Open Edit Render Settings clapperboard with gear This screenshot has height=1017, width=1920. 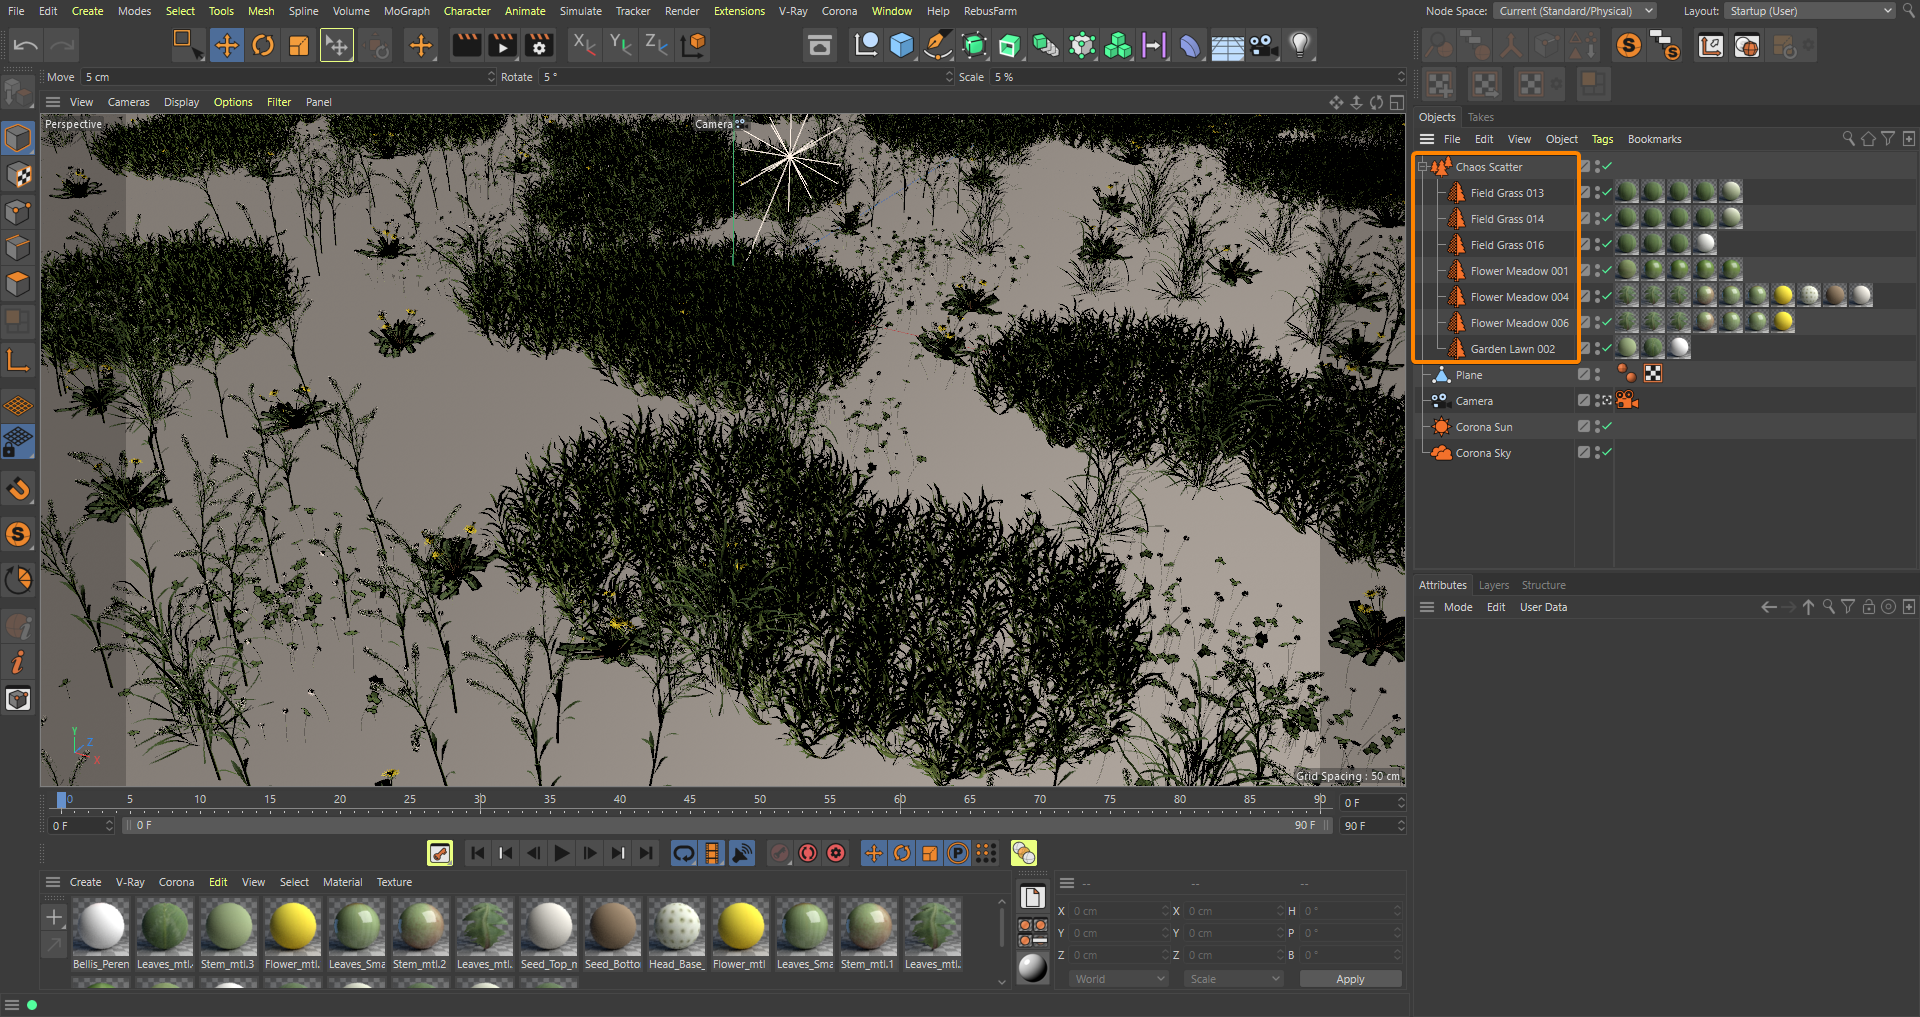(x=539, y=45)
